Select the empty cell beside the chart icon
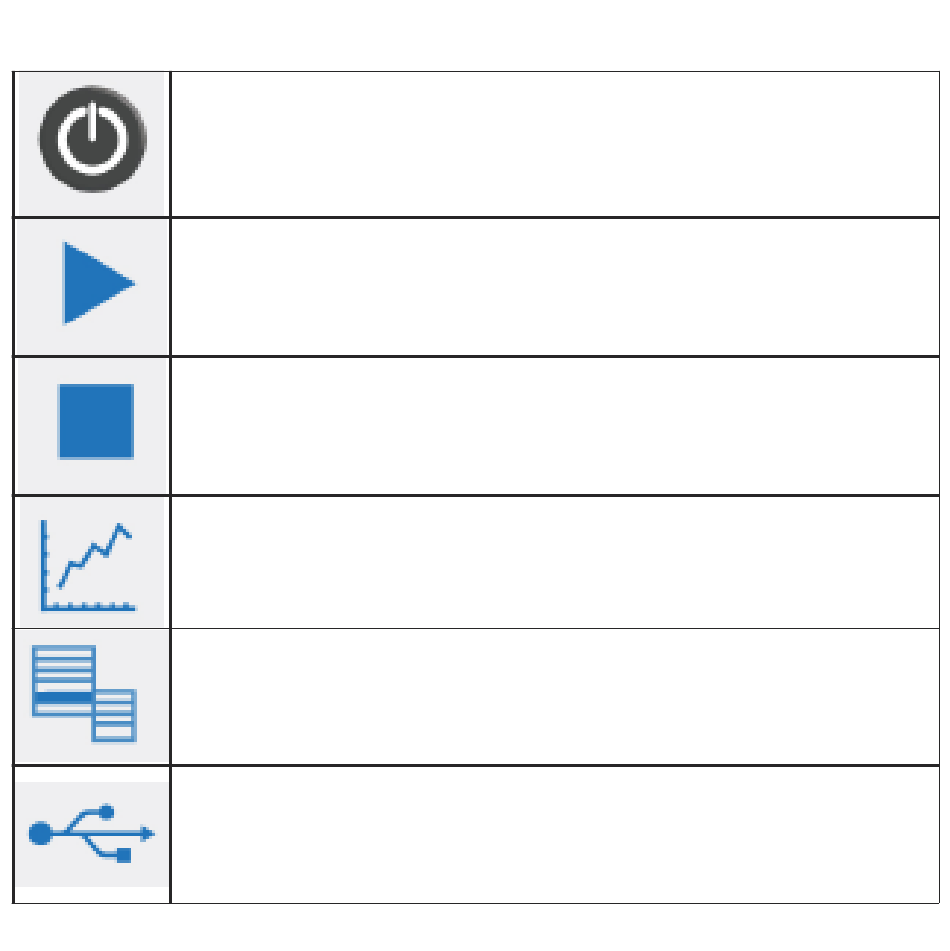Viewport: 950px width, 951px height. [x=555, y=562]
